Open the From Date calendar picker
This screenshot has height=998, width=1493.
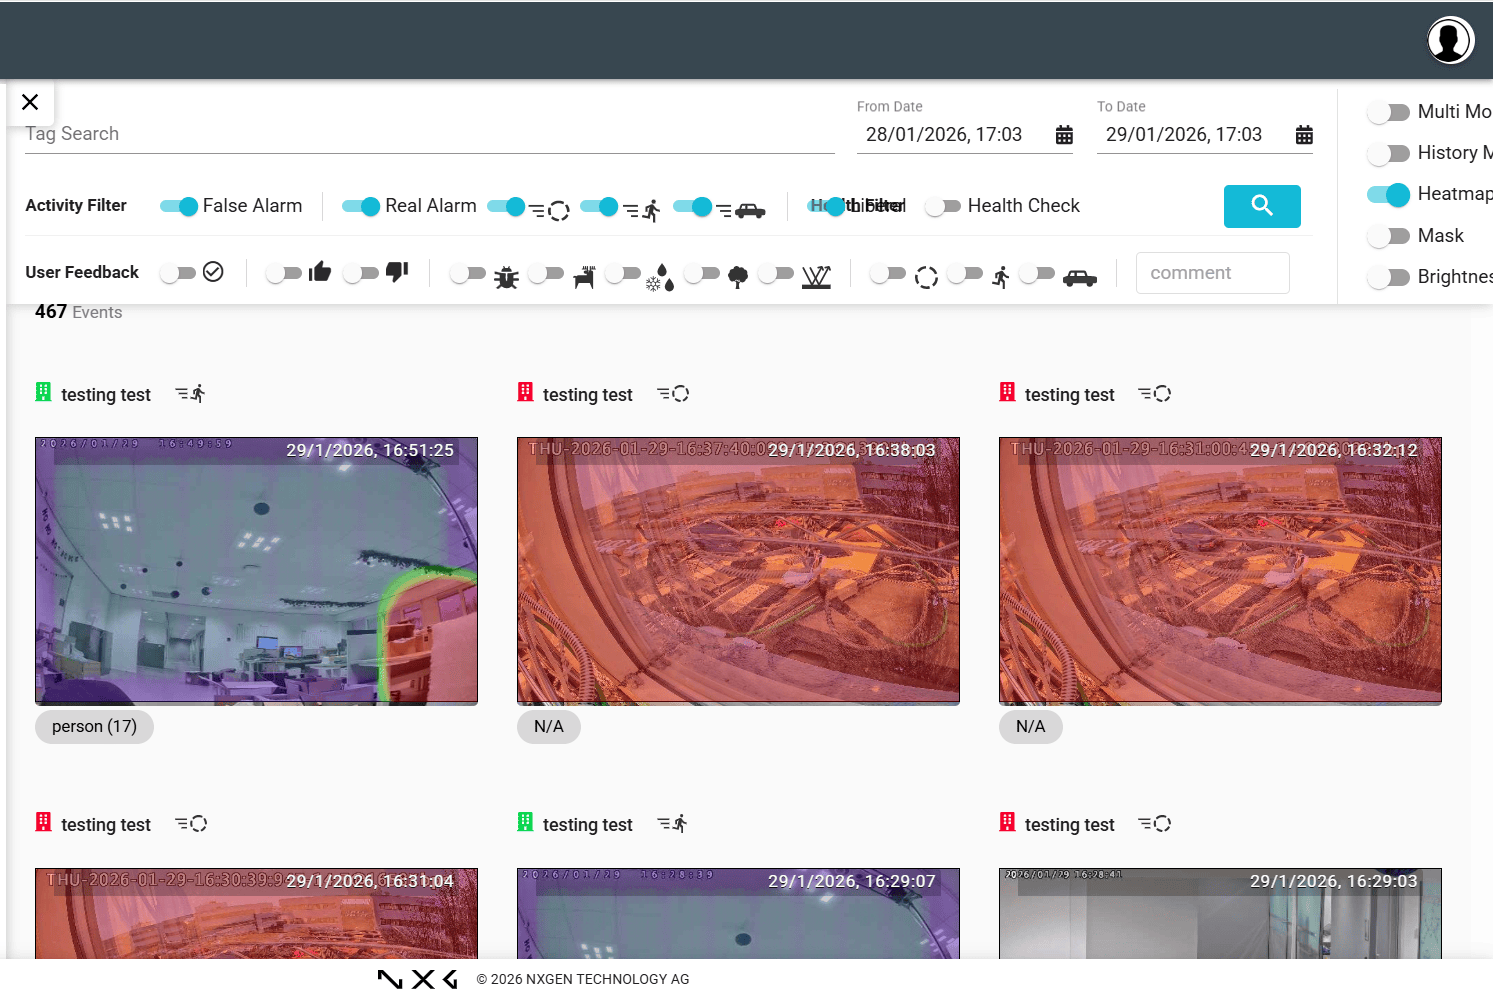(x=1064, y=135)
